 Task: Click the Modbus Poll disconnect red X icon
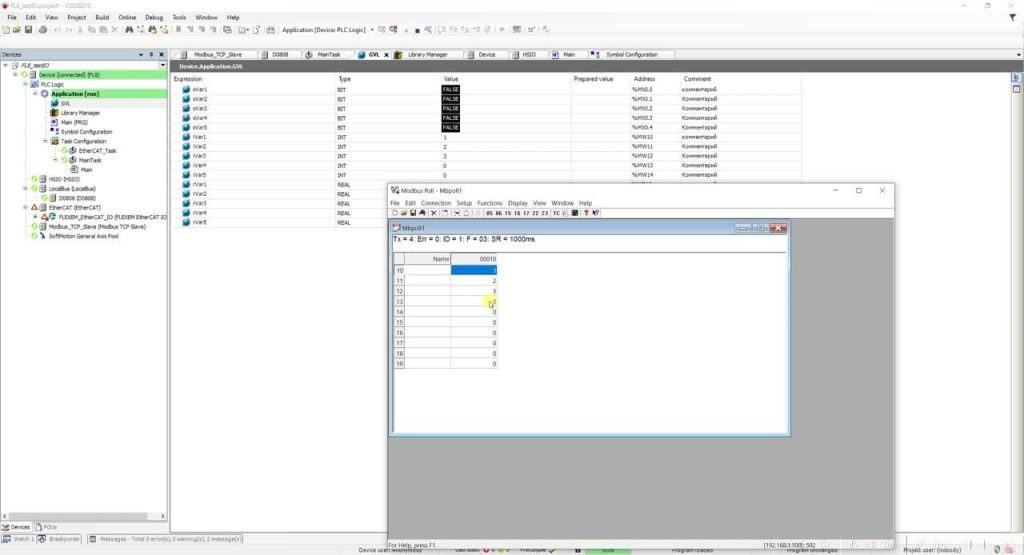coord(434,213)
